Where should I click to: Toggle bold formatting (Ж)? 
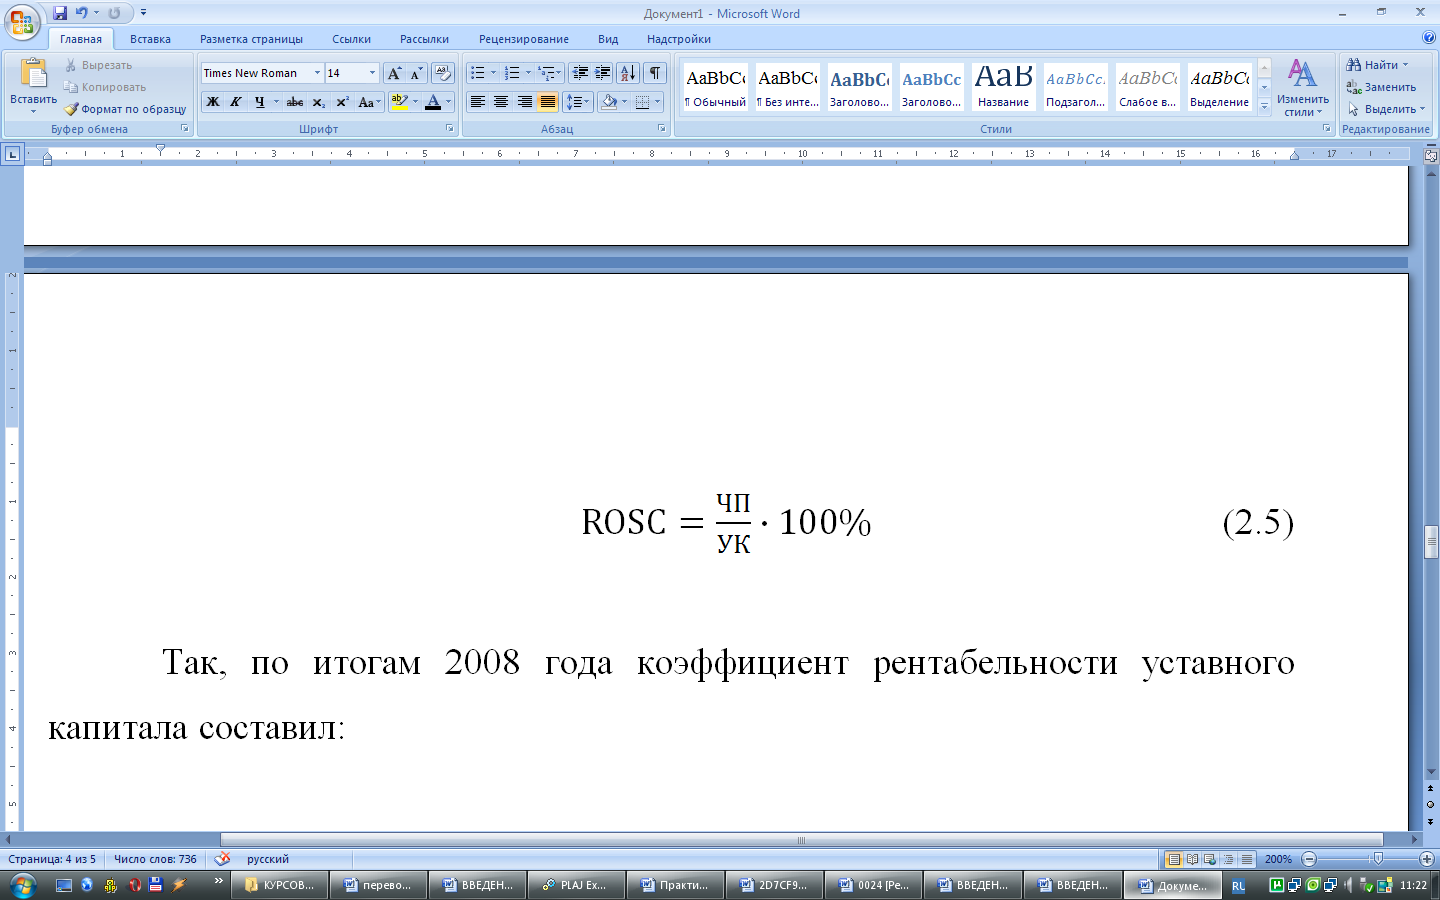(x=213, y=102)
